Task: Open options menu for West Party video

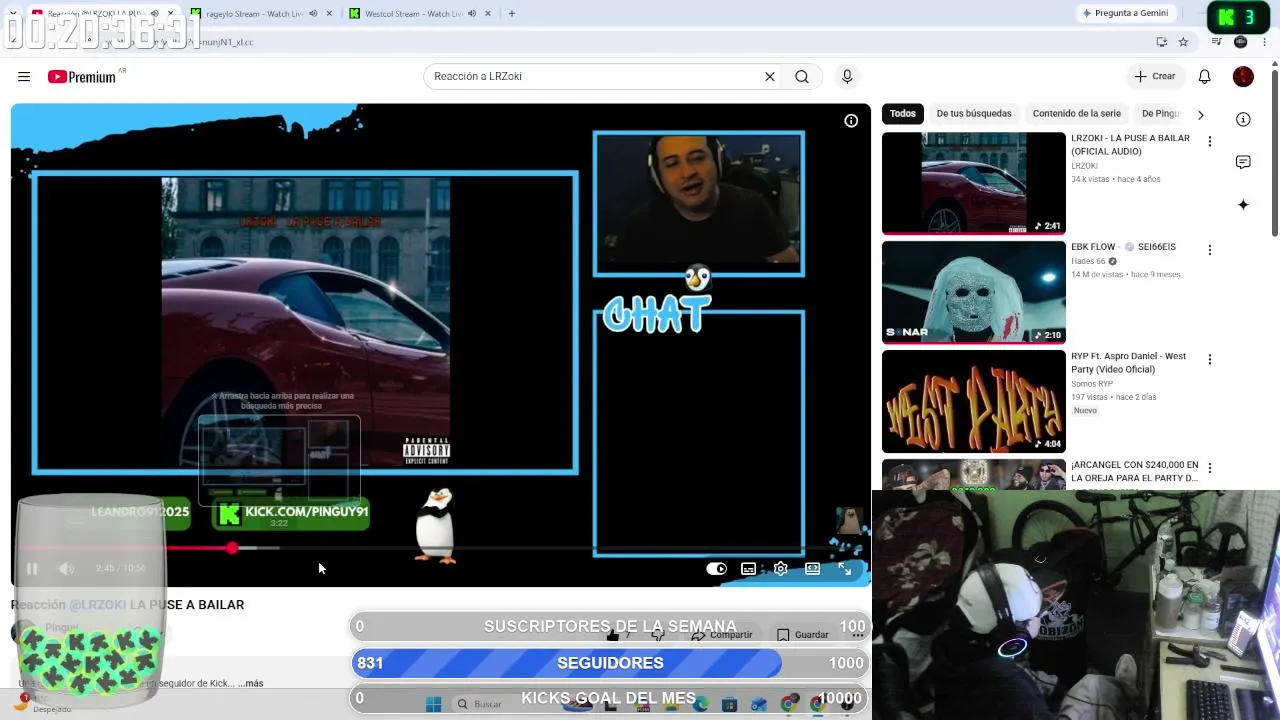Action: (x=1209, y=359)
